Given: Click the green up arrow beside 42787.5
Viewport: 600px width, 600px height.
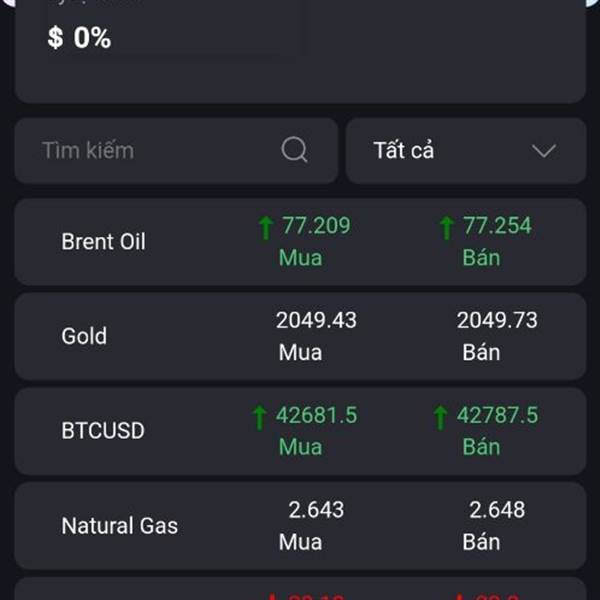Looking at the screenshot, I should click(440, 417).
